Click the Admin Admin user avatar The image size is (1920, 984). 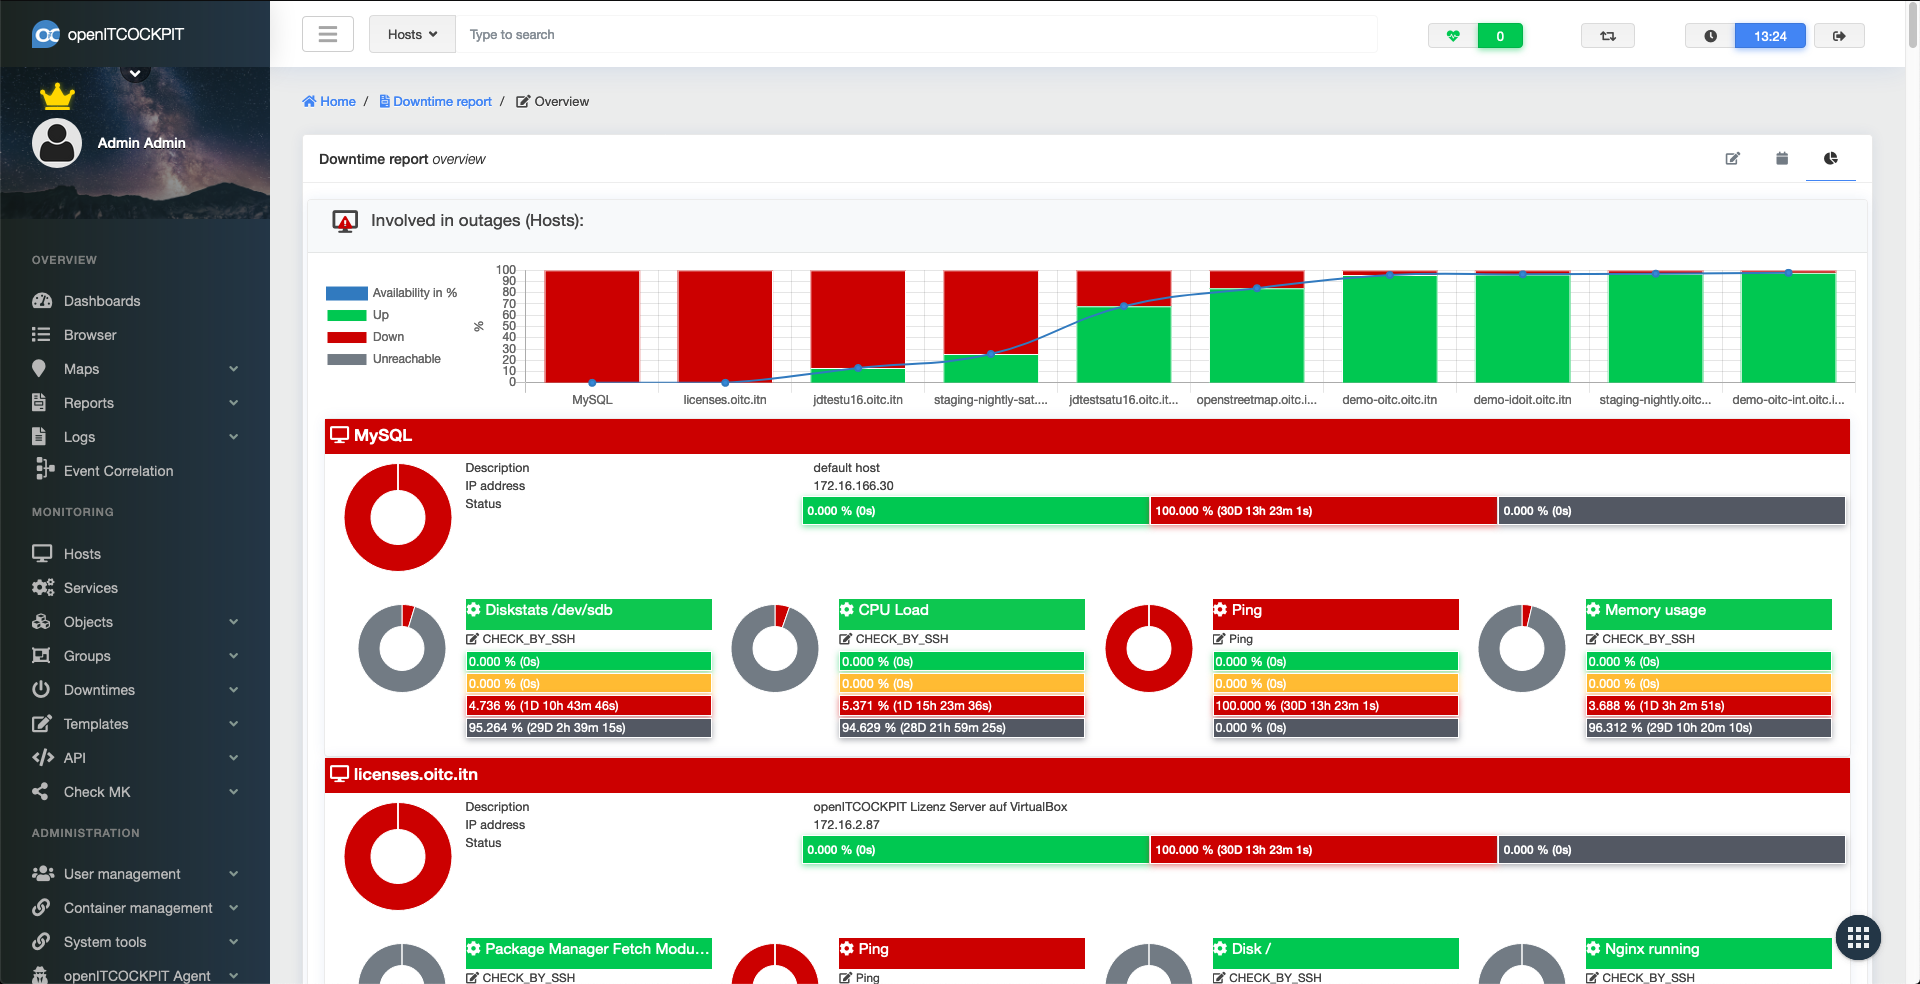pyautogui.click(x=57, y=143)
